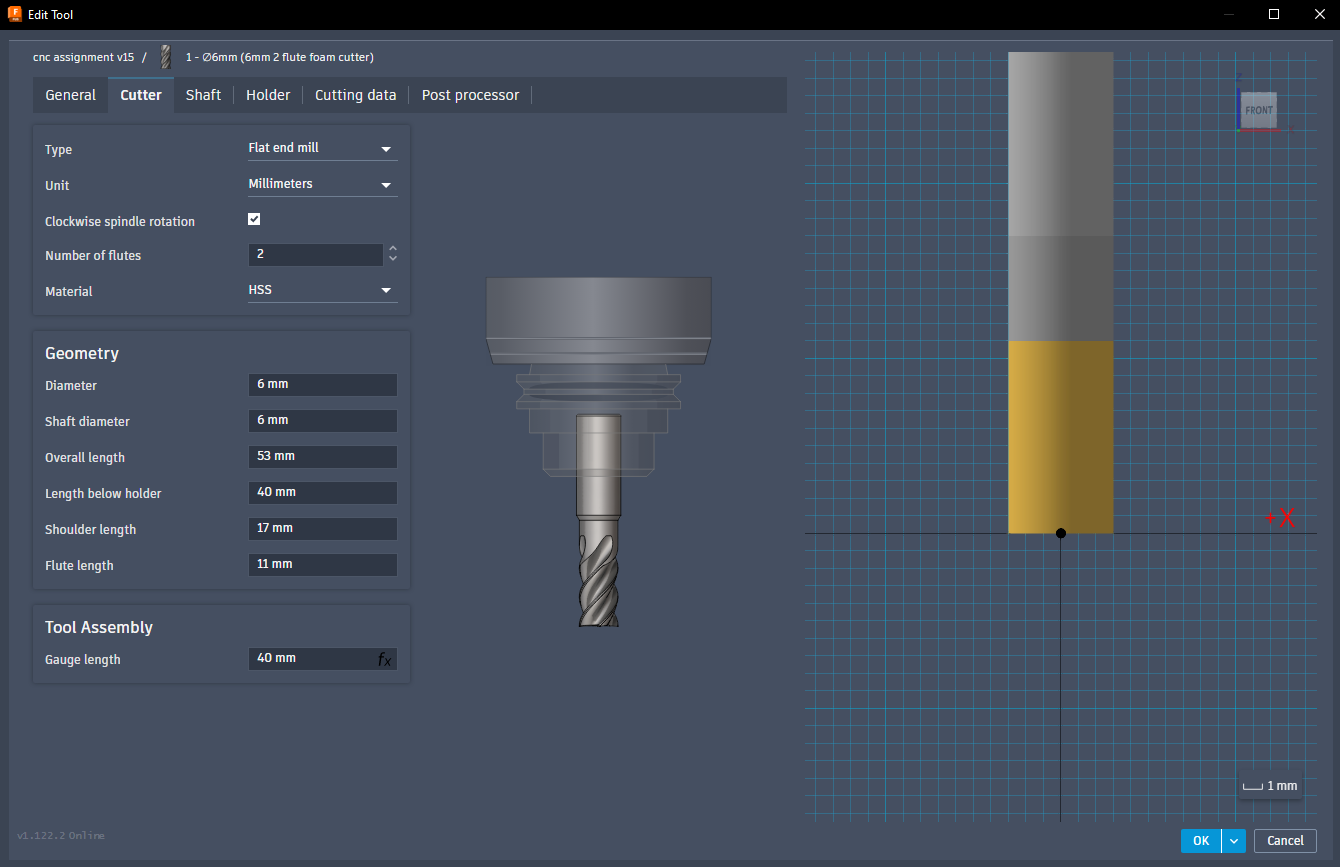Screen dimensions: 1340x867
Task: Decrease the Number of flutes with the down arrow
Action: 393,260
